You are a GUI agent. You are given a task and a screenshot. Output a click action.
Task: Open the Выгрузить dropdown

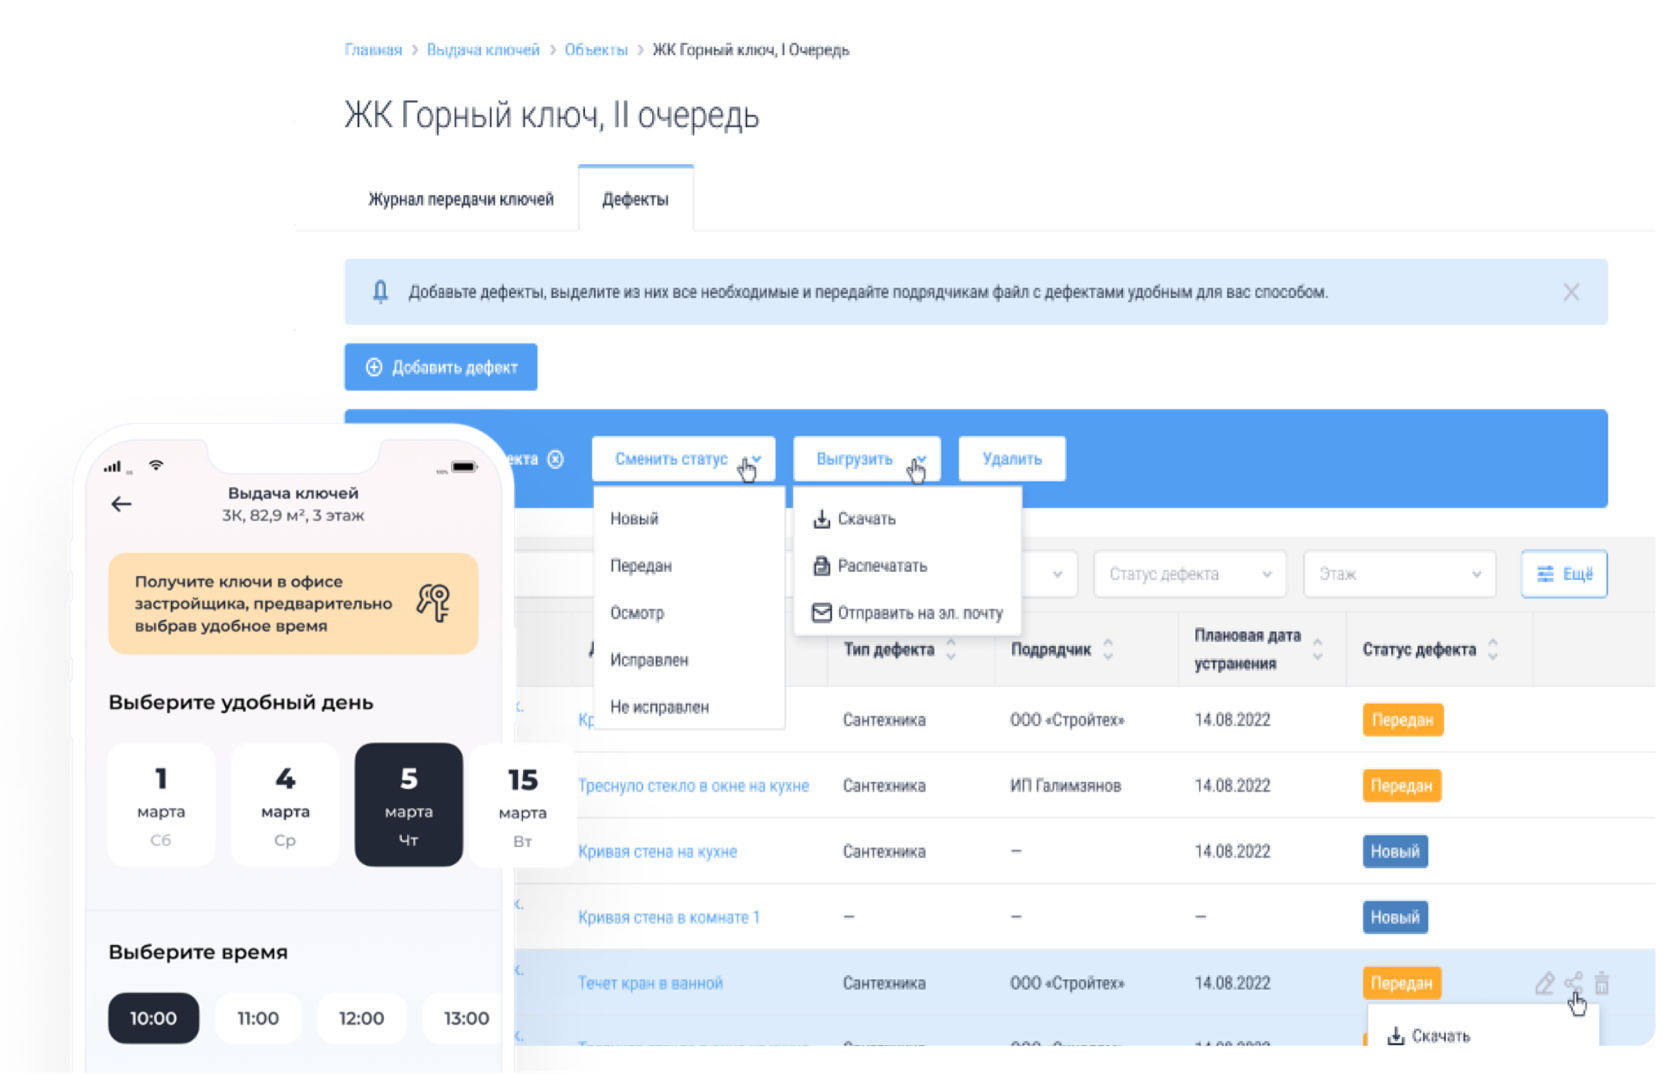tap(867, 459)
